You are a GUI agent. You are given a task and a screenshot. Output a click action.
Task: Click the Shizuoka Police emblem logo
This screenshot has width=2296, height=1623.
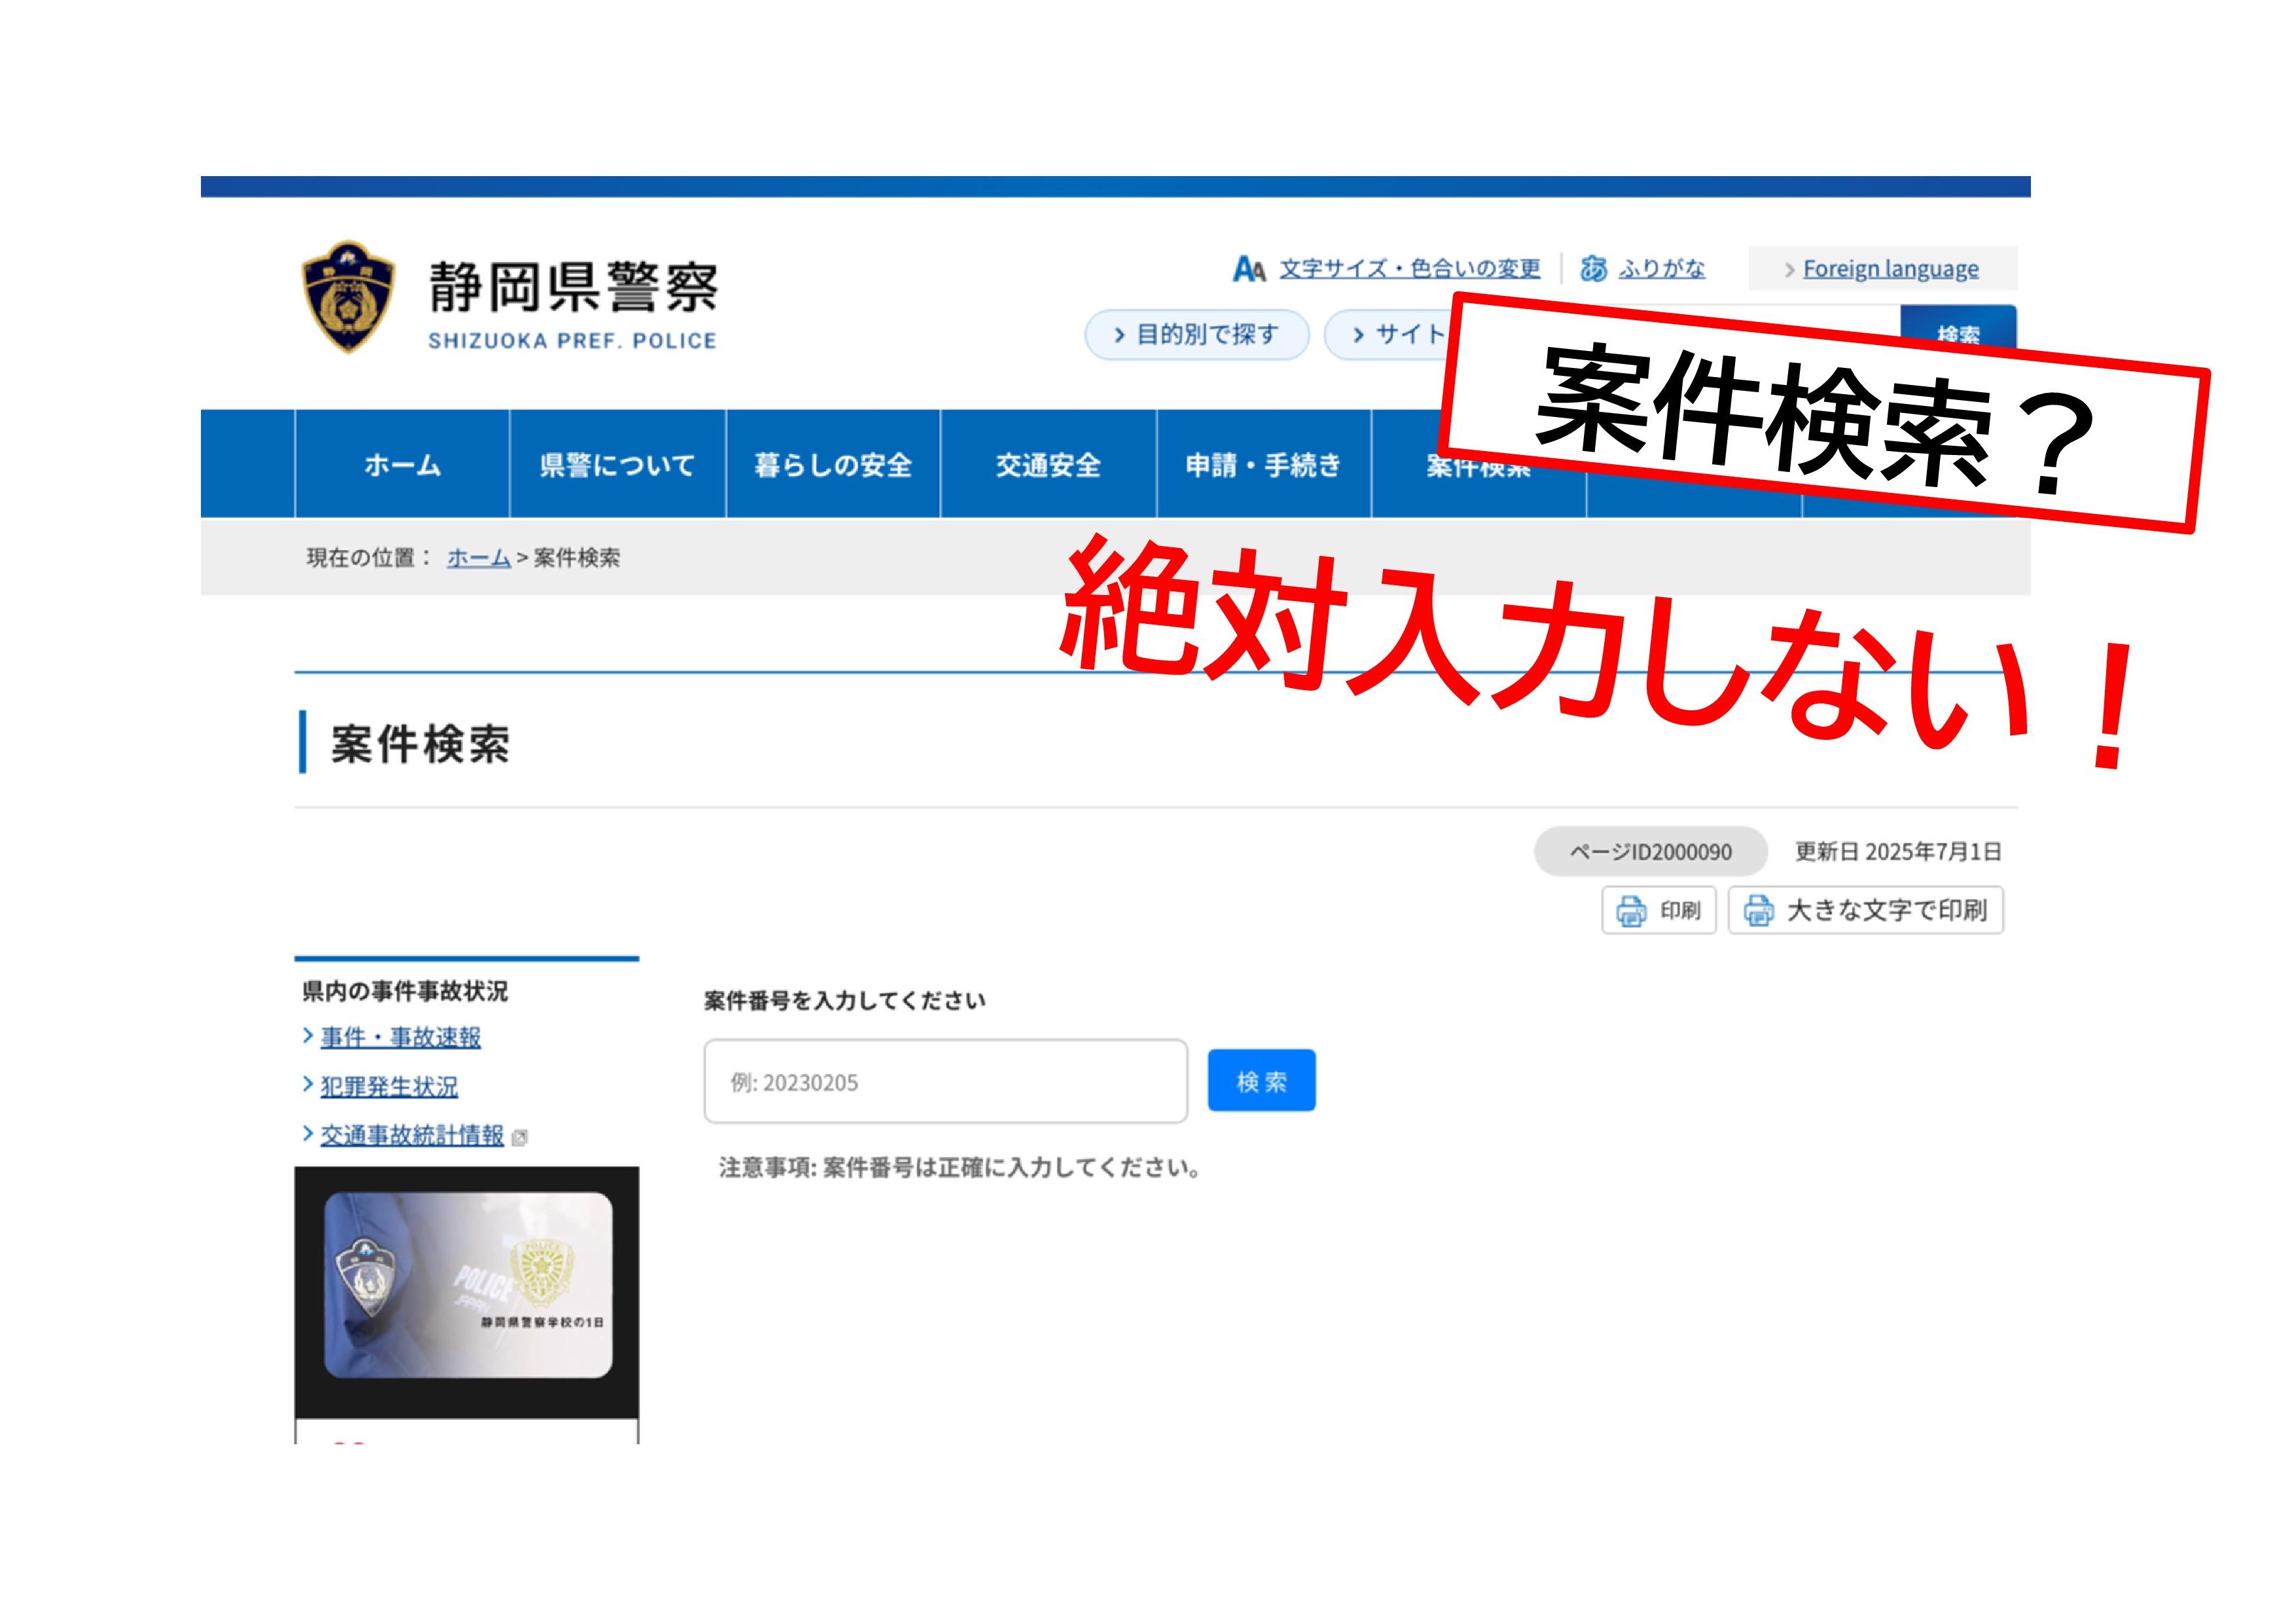348,297
